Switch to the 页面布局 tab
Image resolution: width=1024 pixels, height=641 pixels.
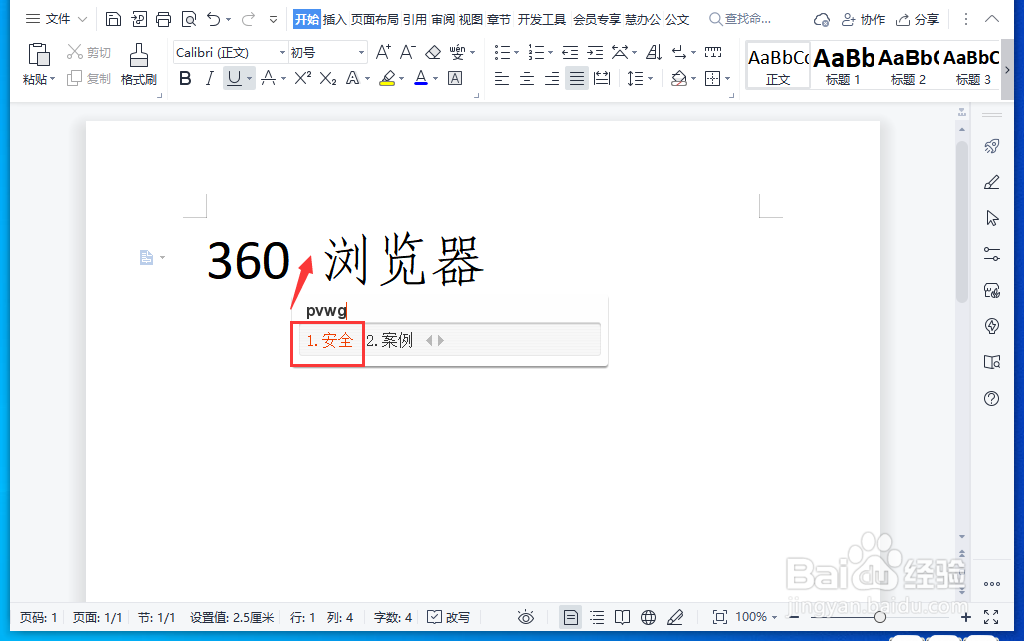point(374,20)
